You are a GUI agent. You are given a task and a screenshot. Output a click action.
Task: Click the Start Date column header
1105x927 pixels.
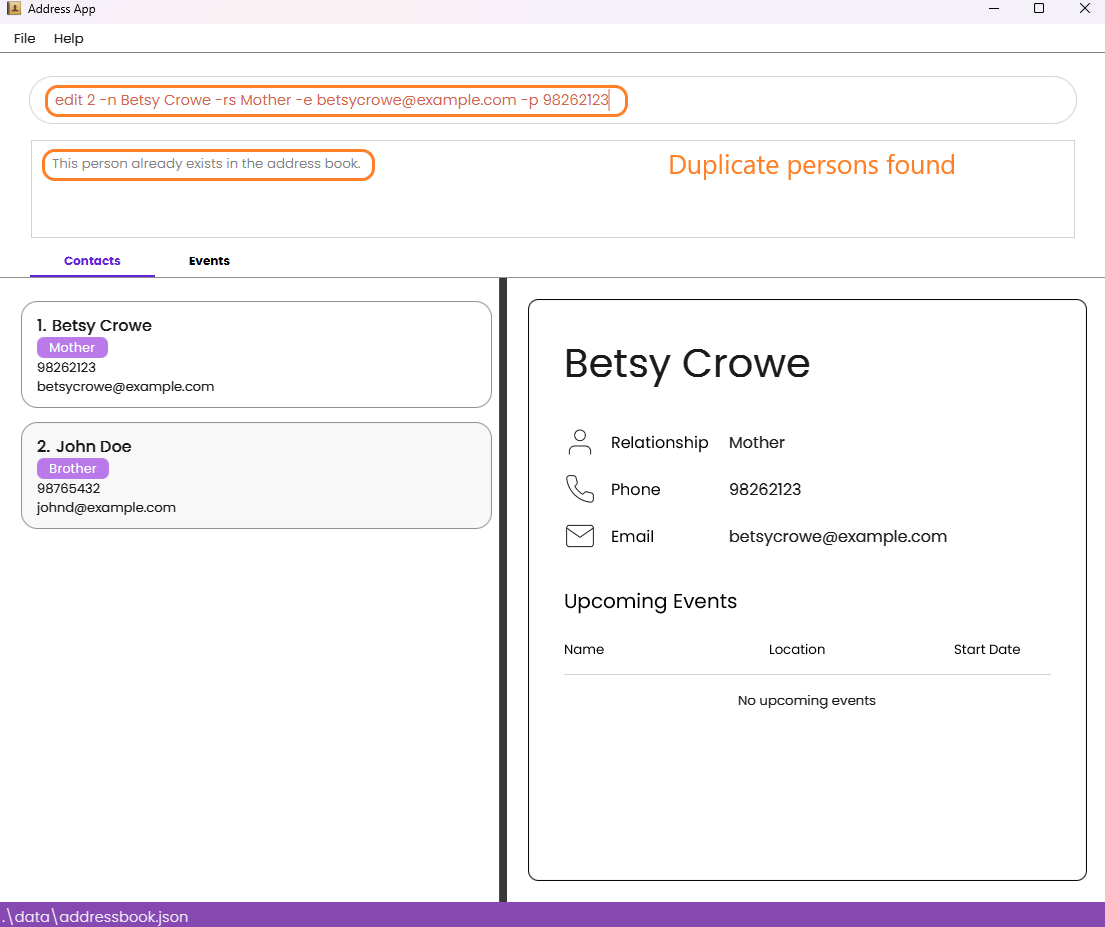[987, 649]
